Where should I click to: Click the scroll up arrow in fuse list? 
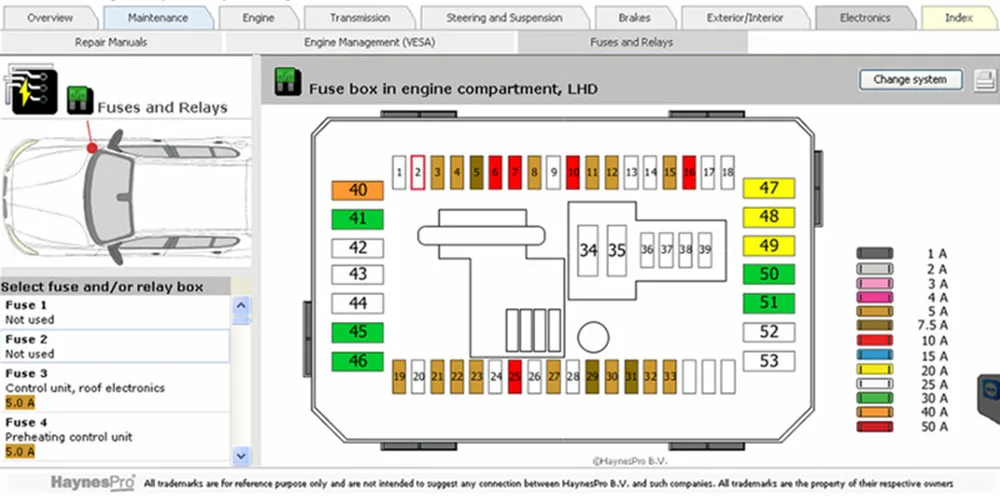click(241, 305)
